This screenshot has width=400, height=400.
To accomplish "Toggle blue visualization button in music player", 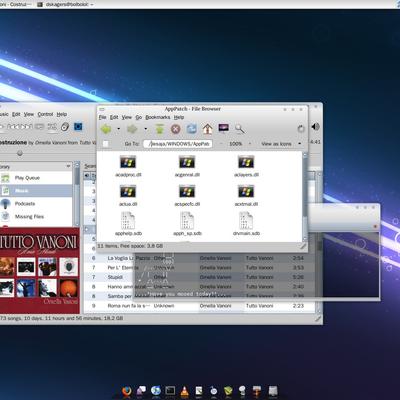I will coord(78,127).
